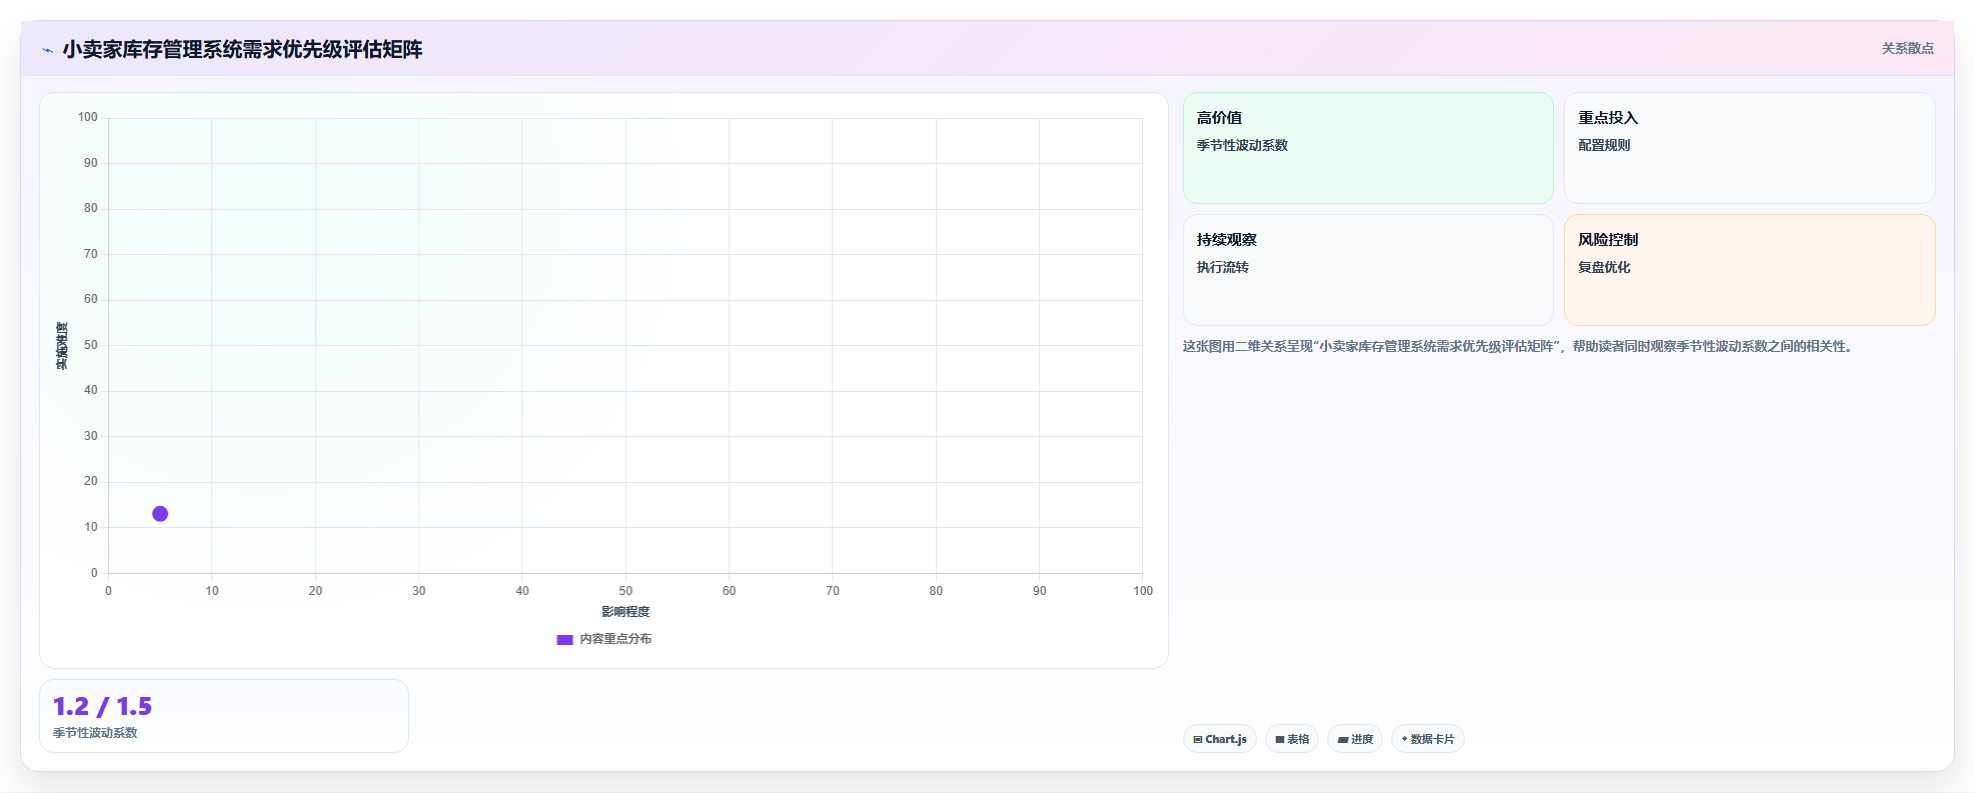The width and height of the screenshot is (1975, 793).
Task: Select the 进度 tag chip
Action: point(1355,739)
